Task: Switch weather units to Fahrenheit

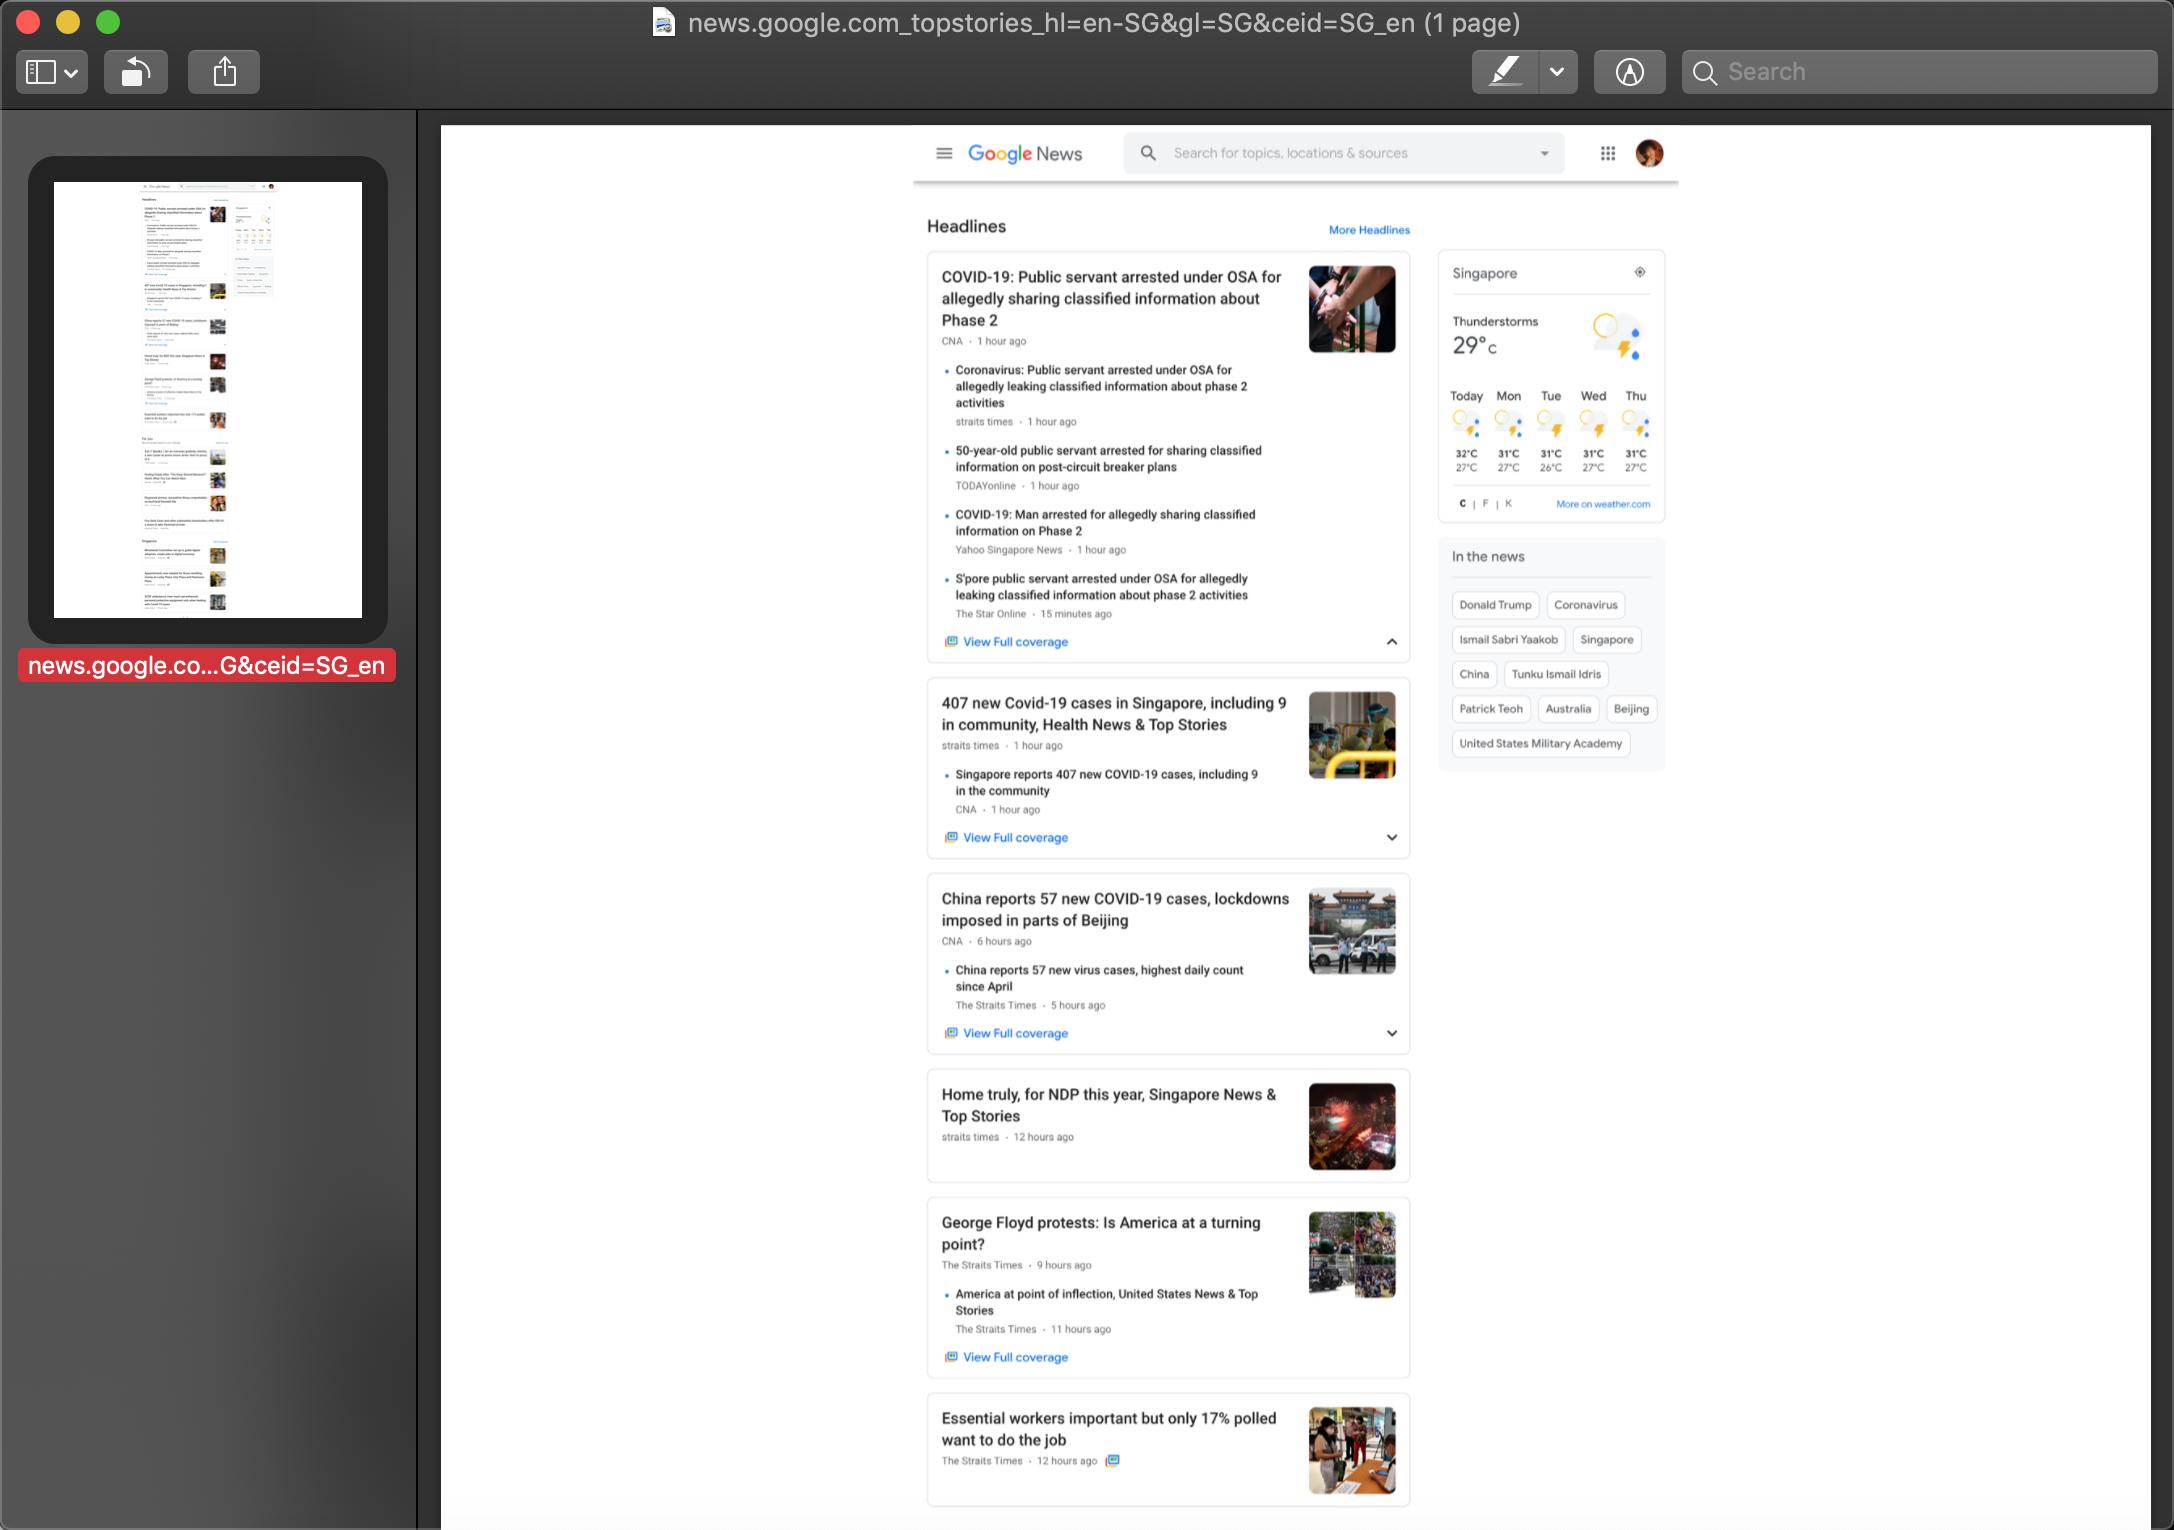Action: pyautogui.click(x=1485, y=504)
